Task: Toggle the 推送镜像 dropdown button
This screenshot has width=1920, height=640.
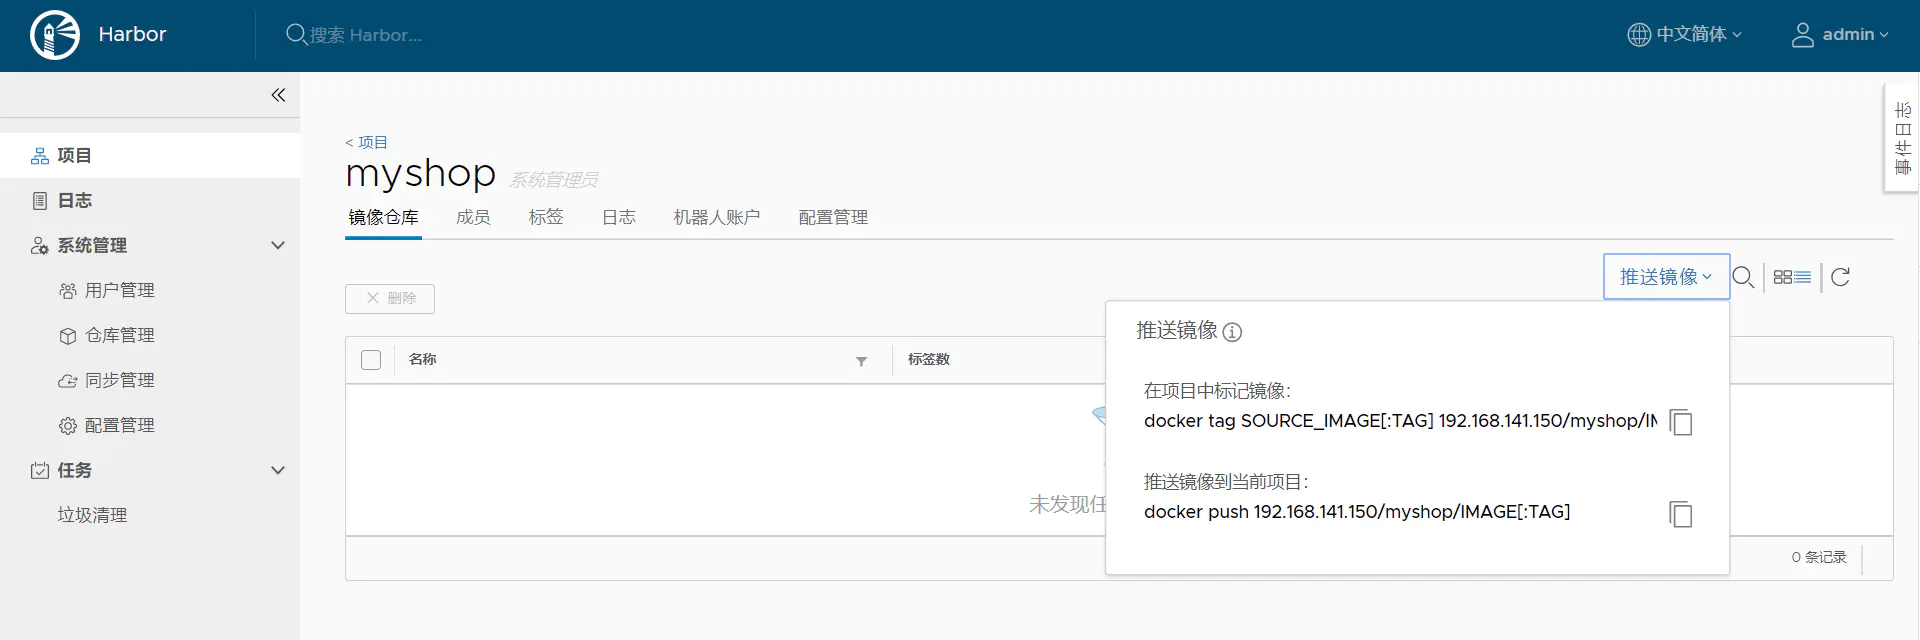Action: click(x=1666, y=277)
